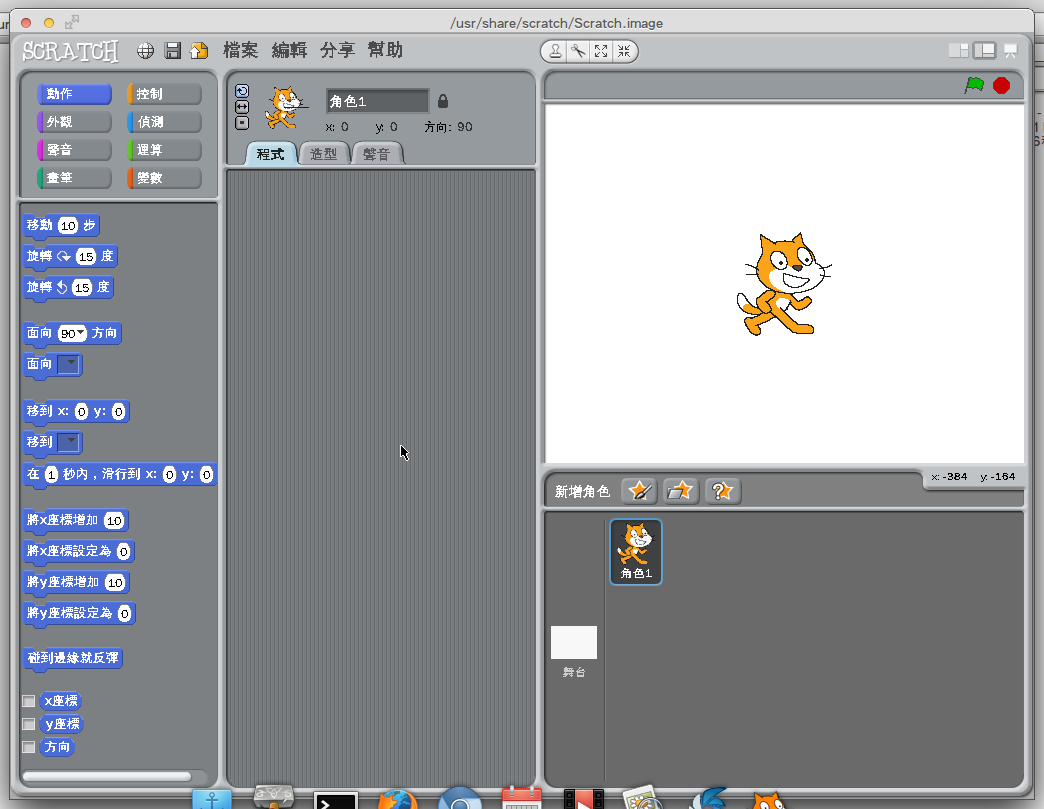Select the 角色1 sprite thumbnail in sprite list
The height and width of the screenshot is (809, 1044).
(x=636, y=552)
